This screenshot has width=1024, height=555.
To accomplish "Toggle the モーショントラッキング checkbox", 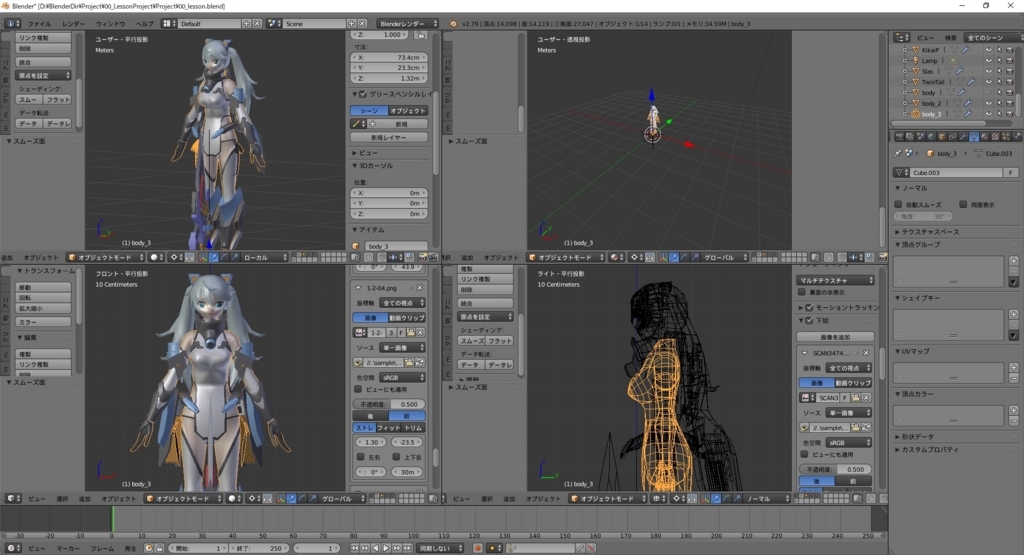I will (809, 307).
